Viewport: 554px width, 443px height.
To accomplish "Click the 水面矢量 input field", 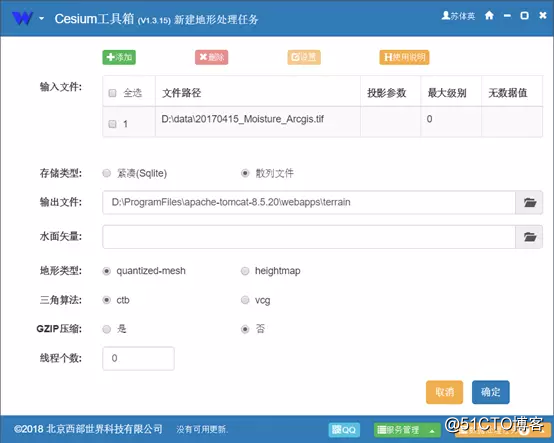I will [309, 237].
